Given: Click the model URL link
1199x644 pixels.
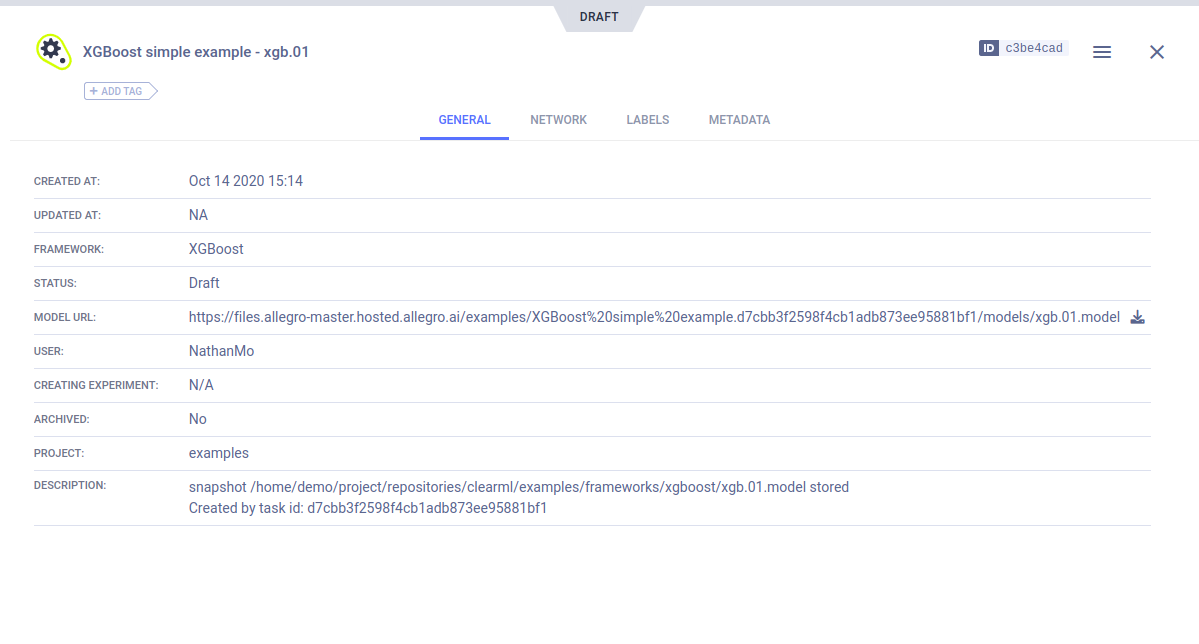Looking at the screenshot, I should [x=654, y=318].
